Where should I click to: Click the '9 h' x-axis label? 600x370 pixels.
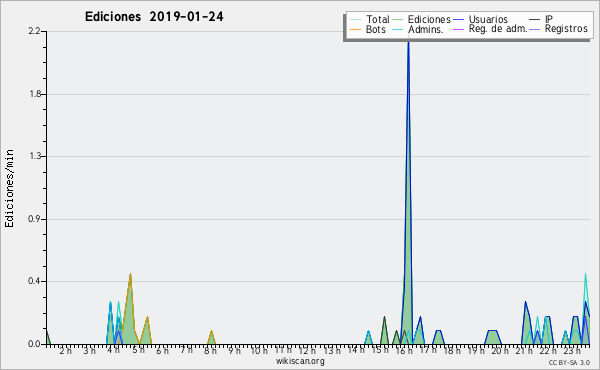(x=235, y=351)
